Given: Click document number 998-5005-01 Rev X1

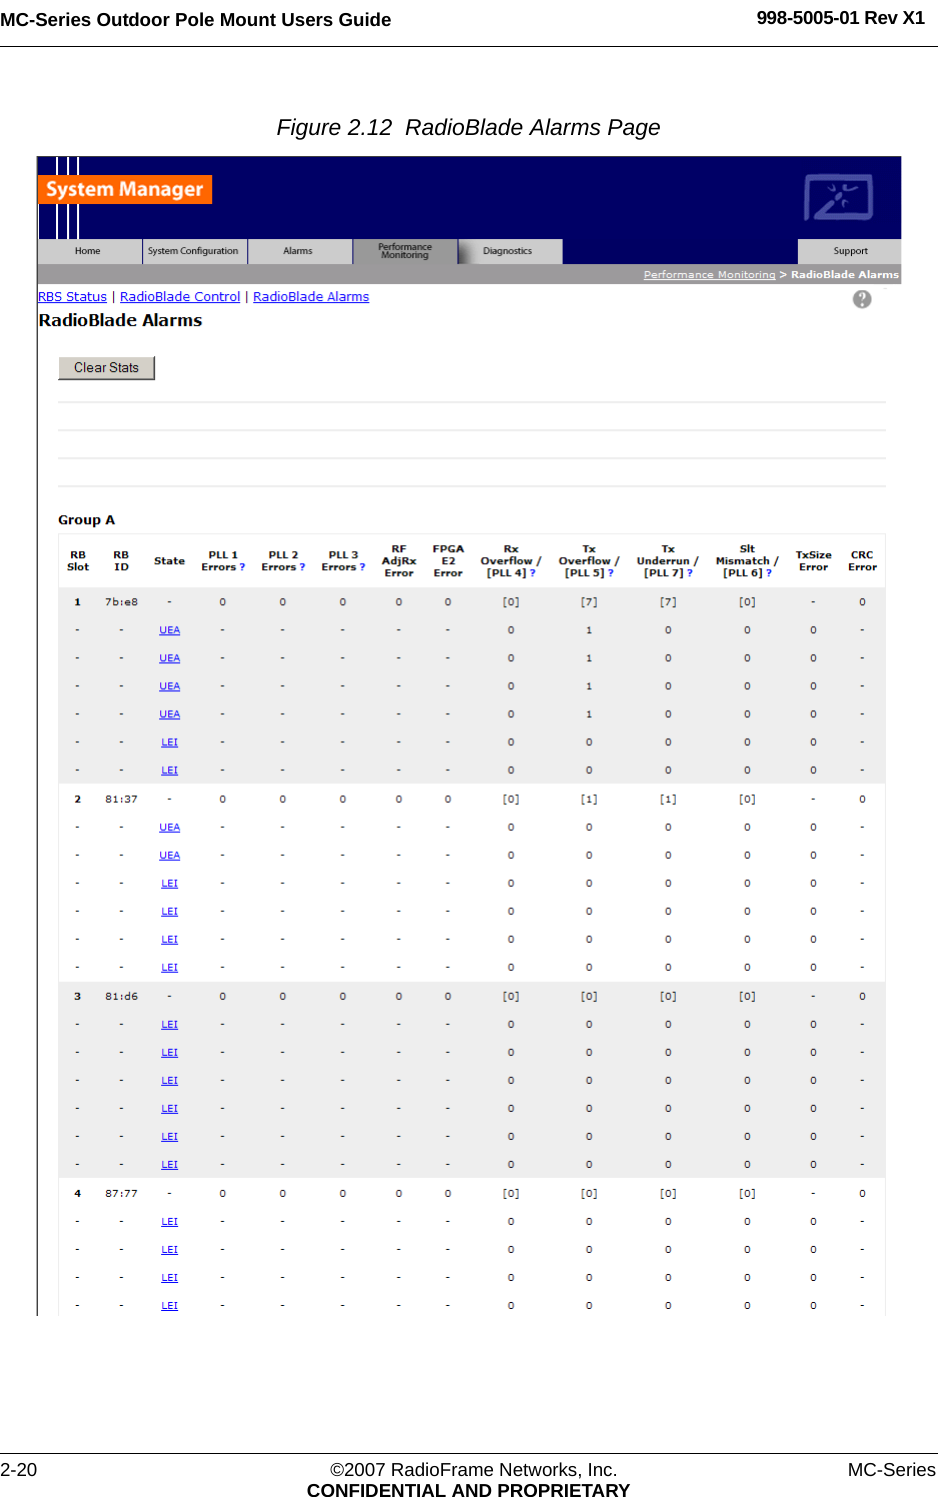Looking at the screenshot, I should coord(840,18).
